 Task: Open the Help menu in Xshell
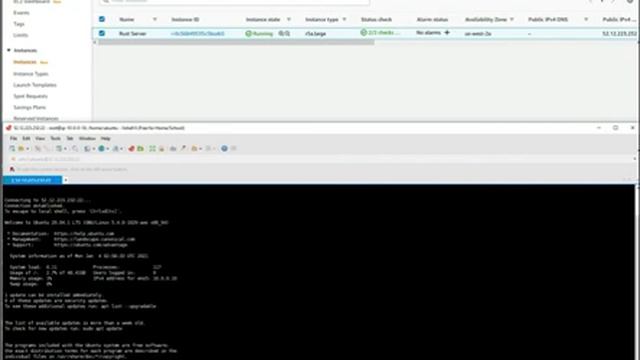click(x=105, y=138)
